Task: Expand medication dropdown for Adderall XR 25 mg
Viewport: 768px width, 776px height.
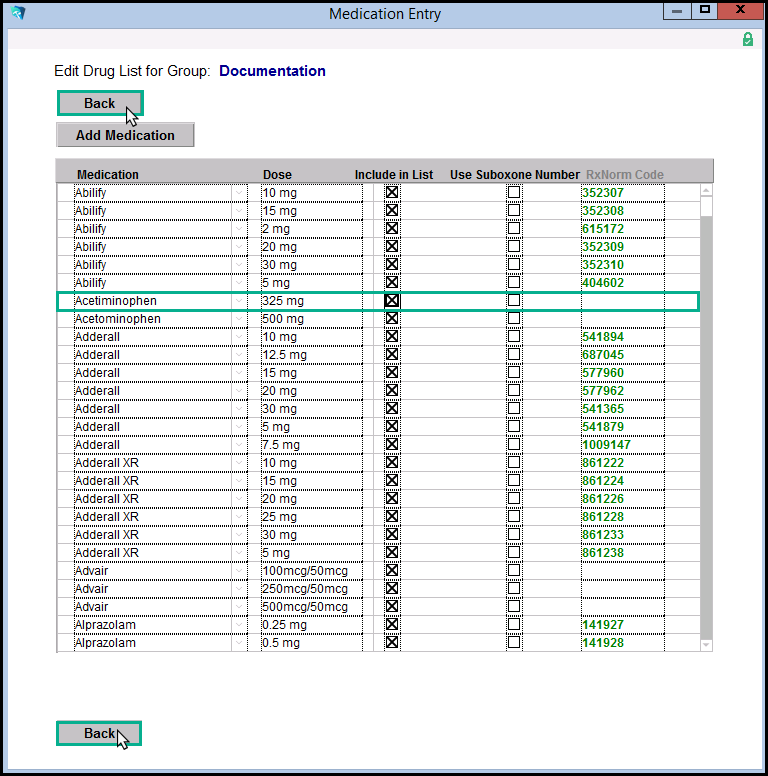Action: [238, 517]
